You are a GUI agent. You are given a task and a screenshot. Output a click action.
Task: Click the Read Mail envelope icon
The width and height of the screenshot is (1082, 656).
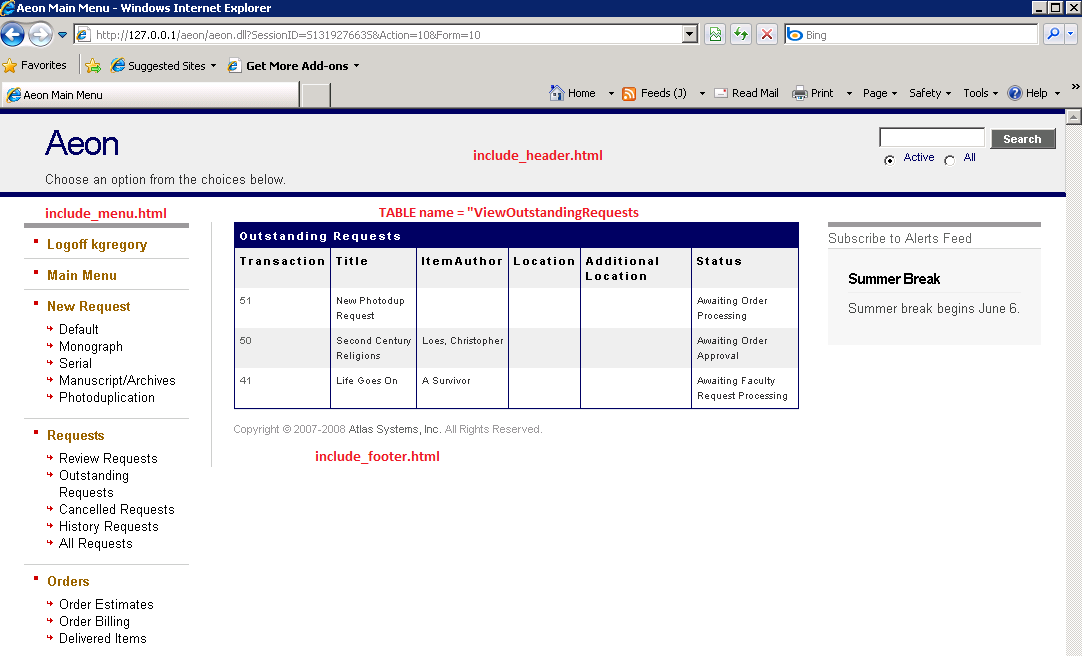tap(720, 93)
